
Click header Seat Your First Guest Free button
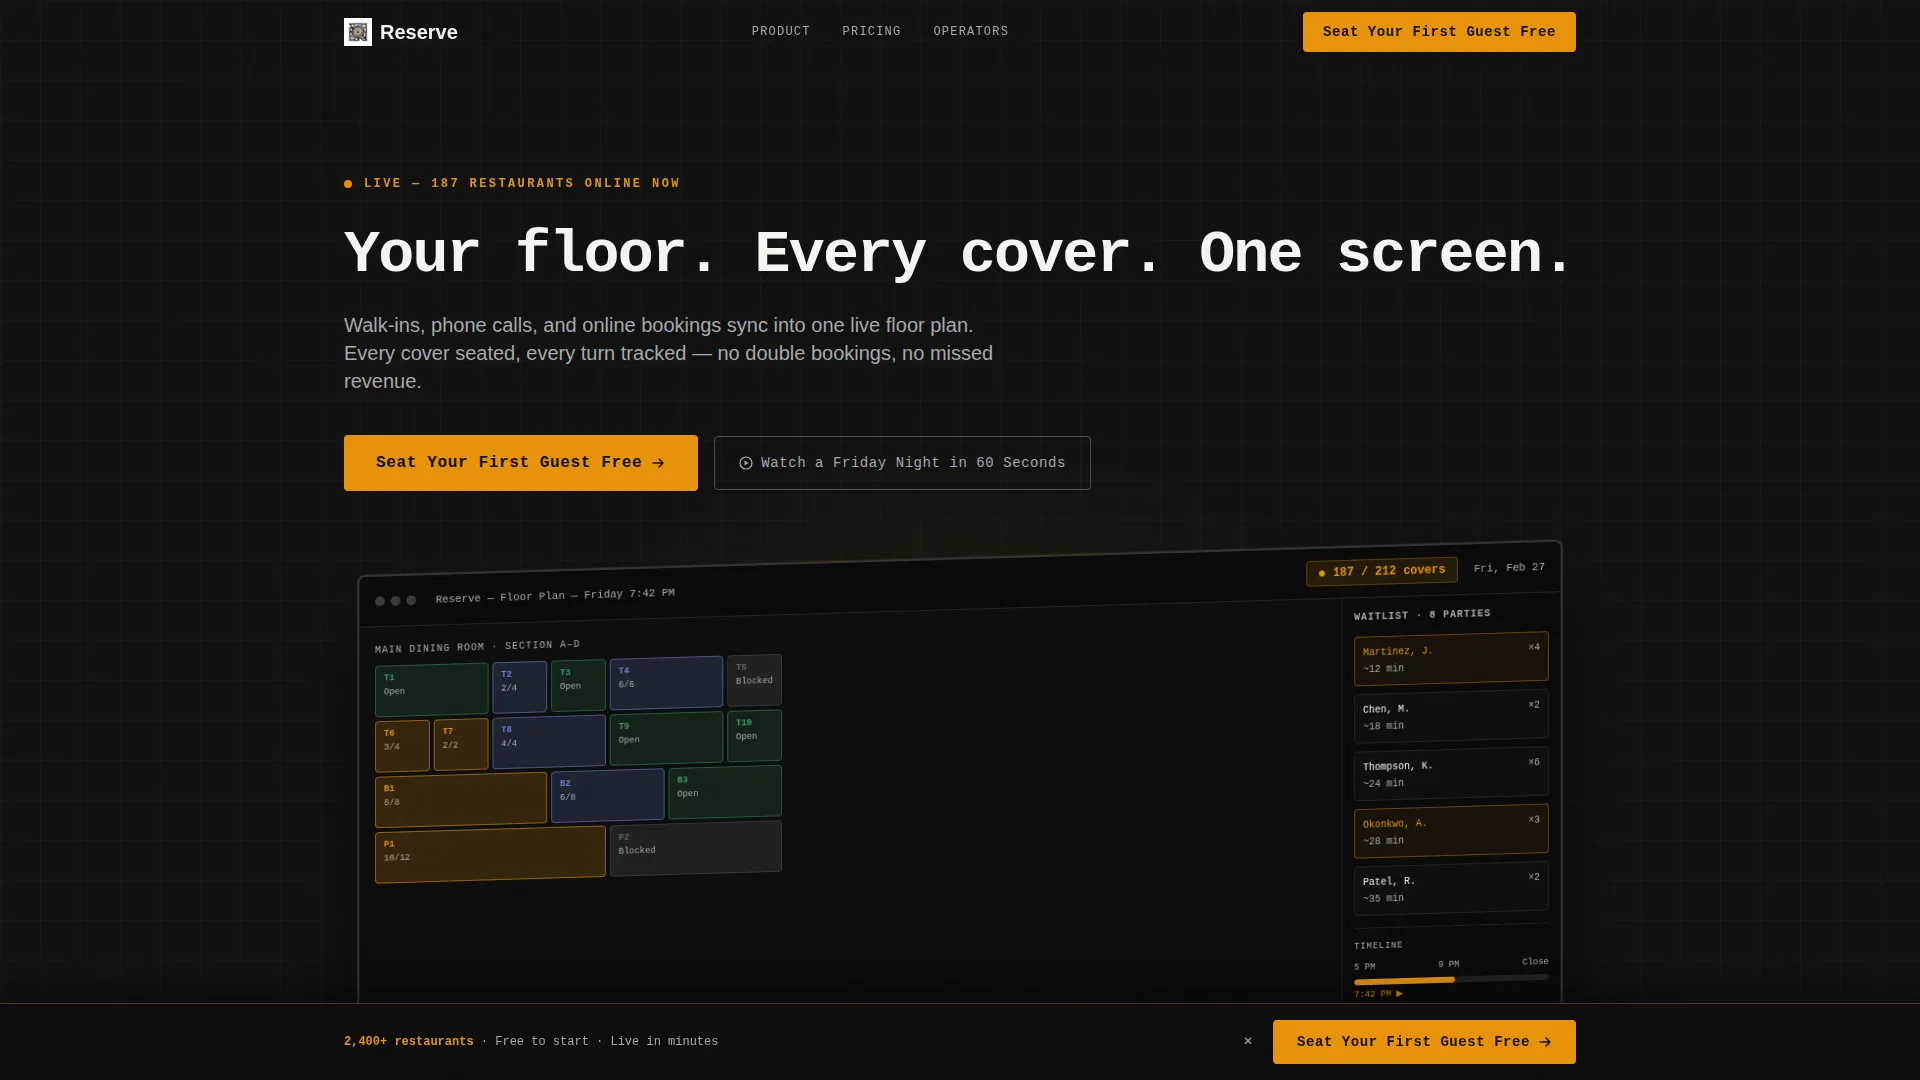[1439, 32]
